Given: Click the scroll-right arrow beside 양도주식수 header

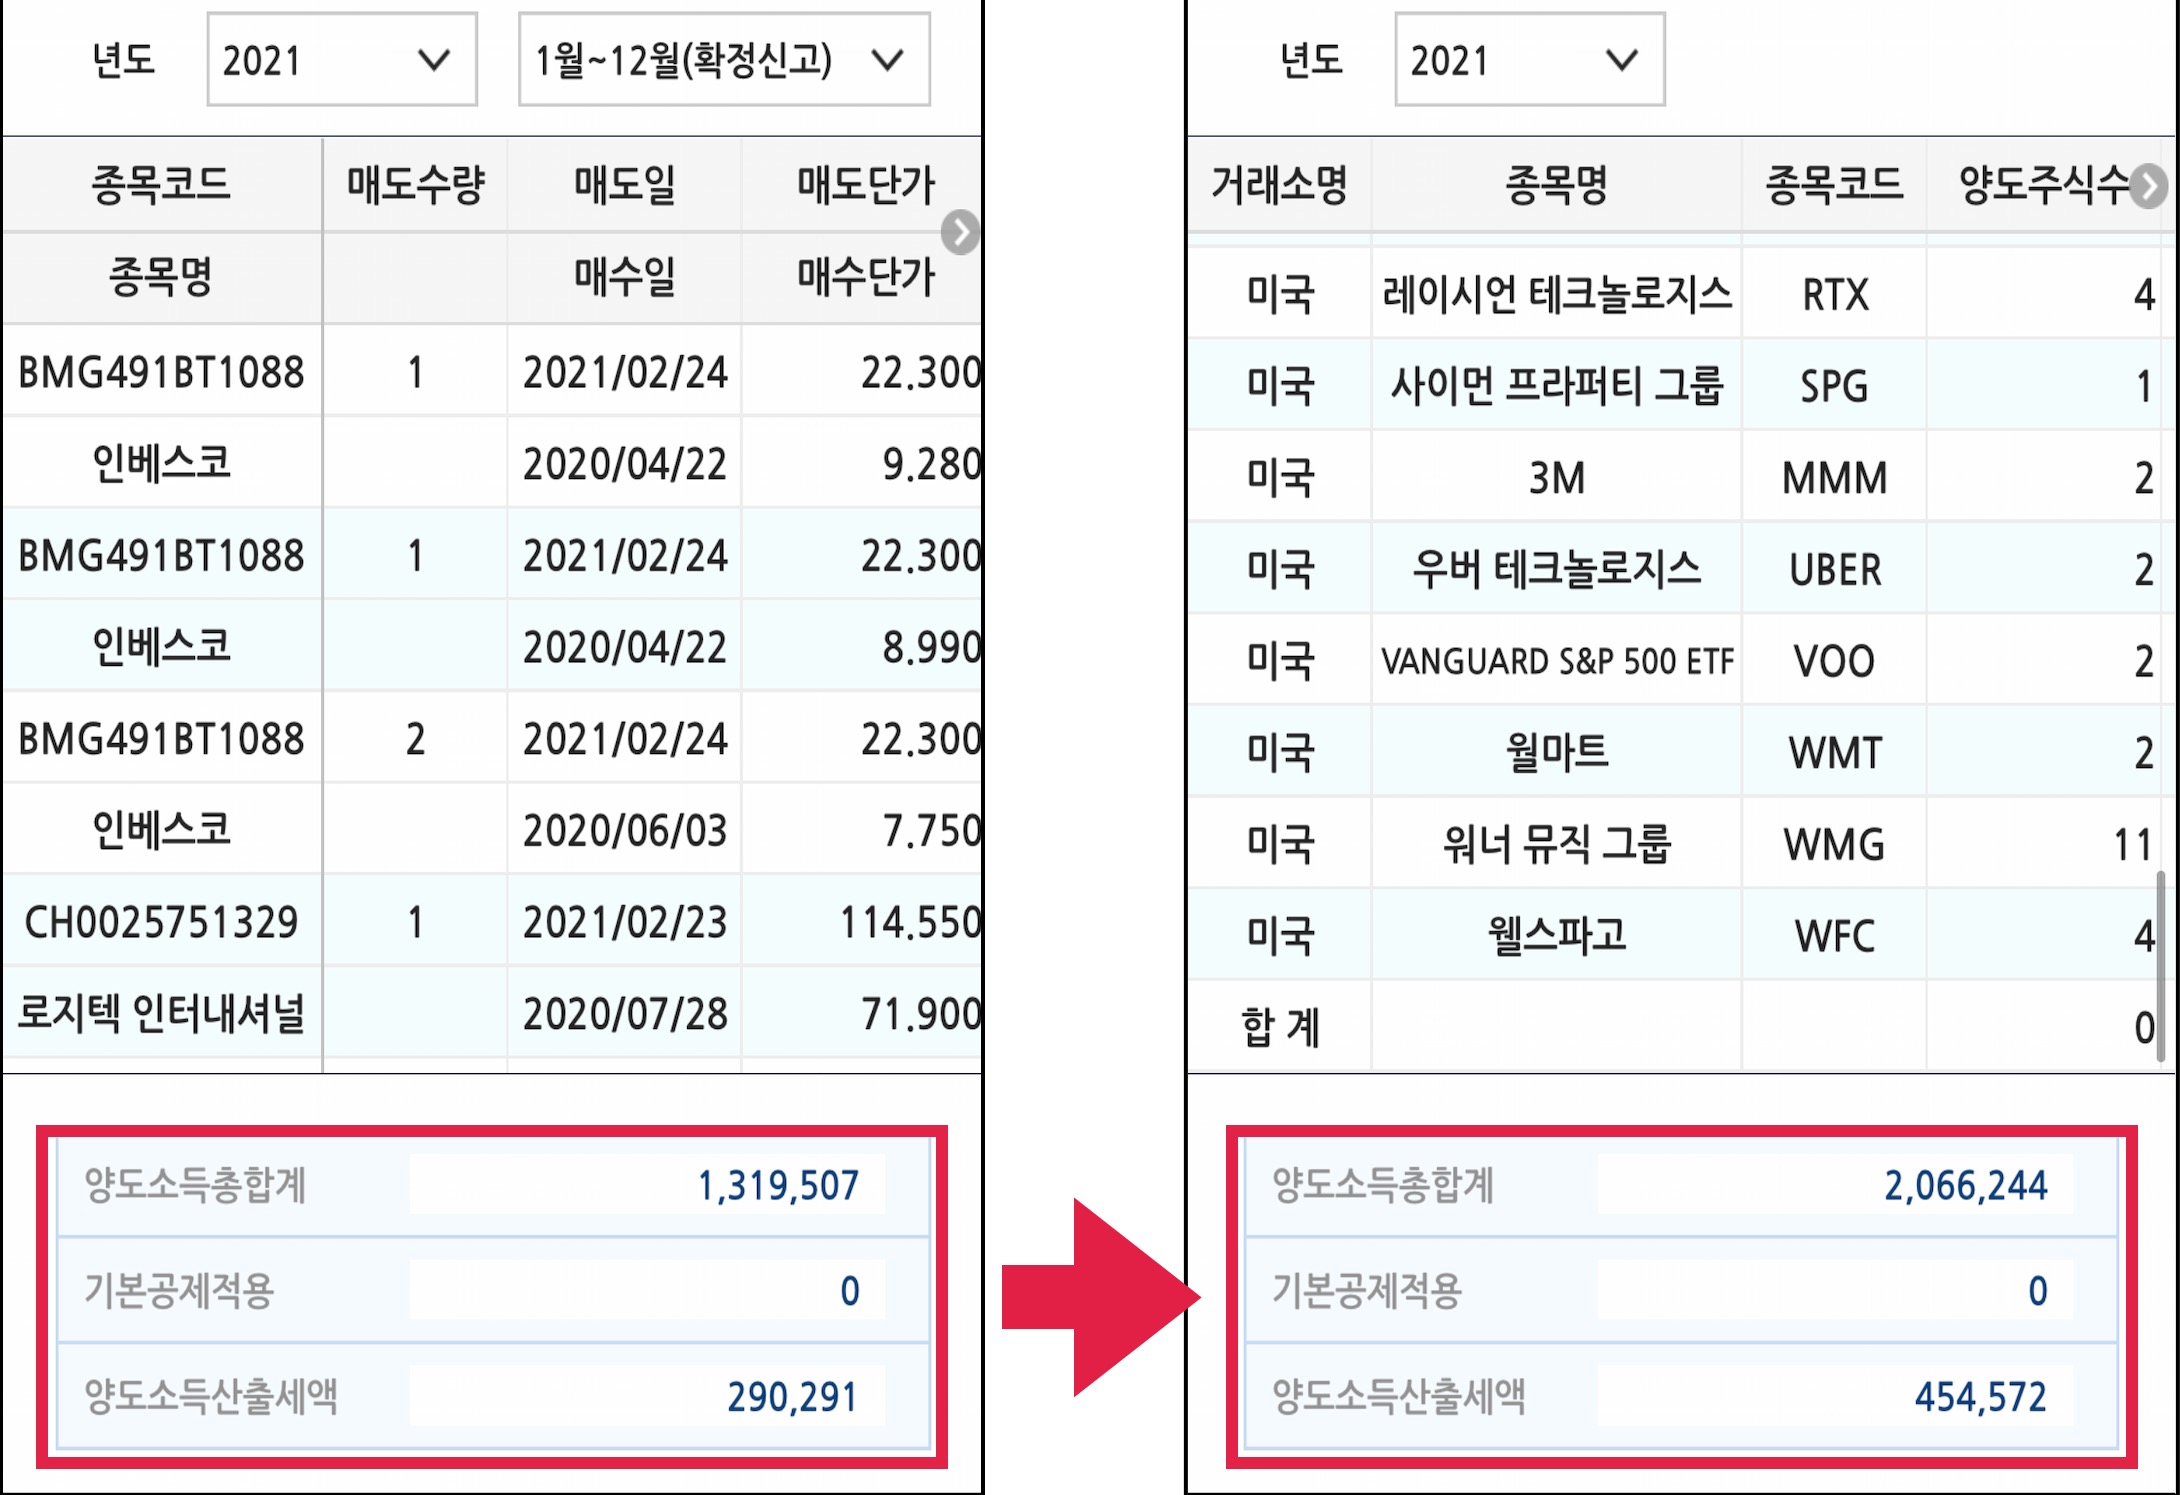Looking at the screenshot, I should click(2148, 186).
